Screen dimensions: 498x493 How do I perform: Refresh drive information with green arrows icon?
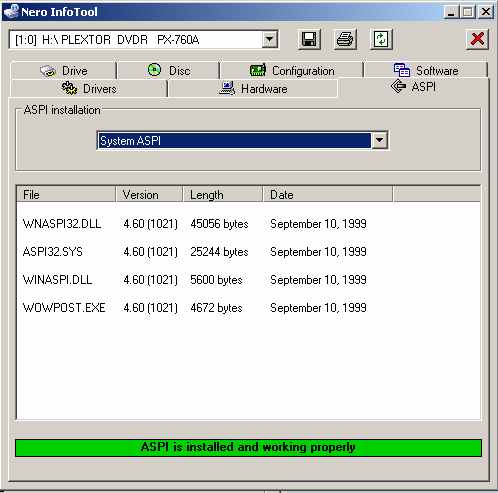click(381, 39)
